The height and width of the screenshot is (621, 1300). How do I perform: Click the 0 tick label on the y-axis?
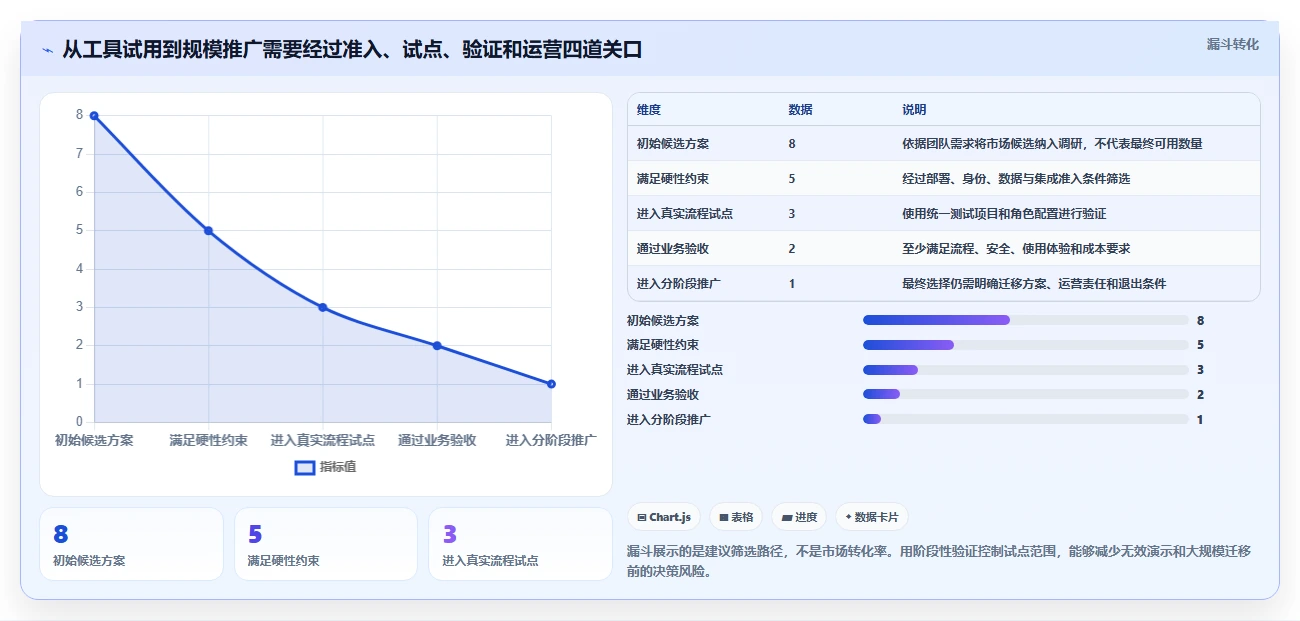click(80, 422)
